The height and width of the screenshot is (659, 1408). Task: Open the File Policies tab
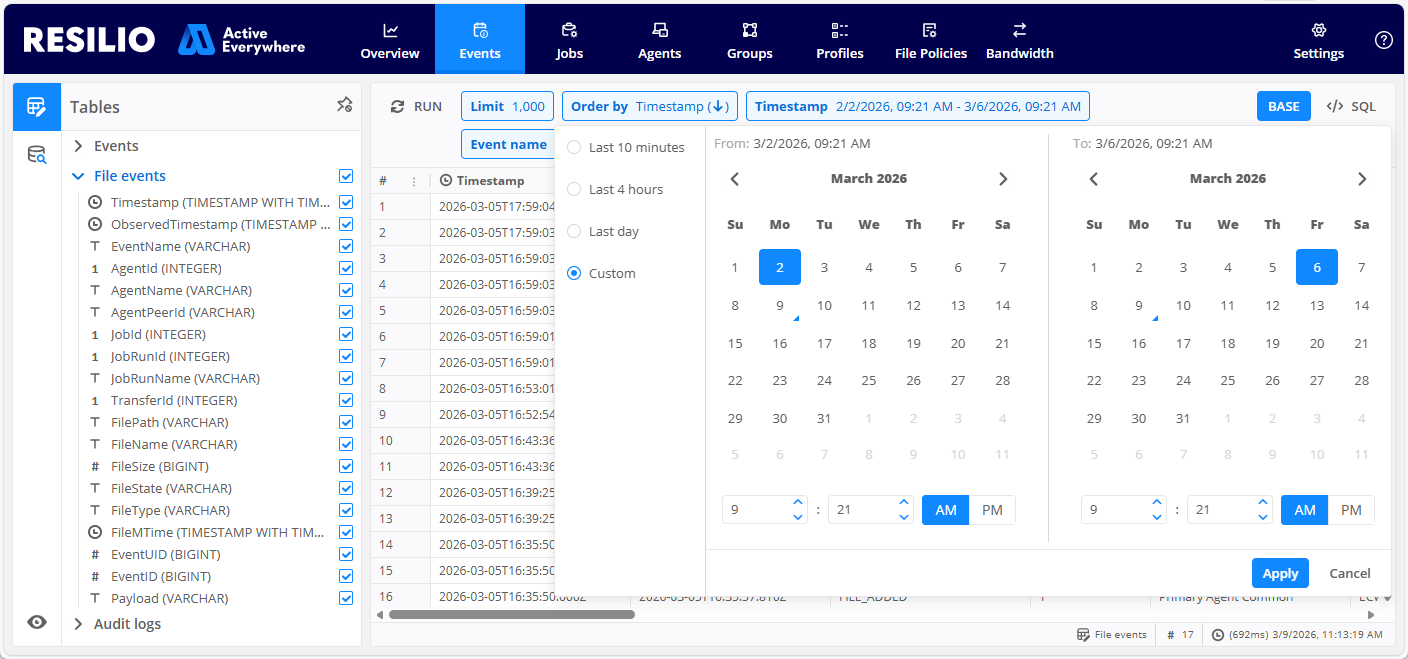click(931, 40)
